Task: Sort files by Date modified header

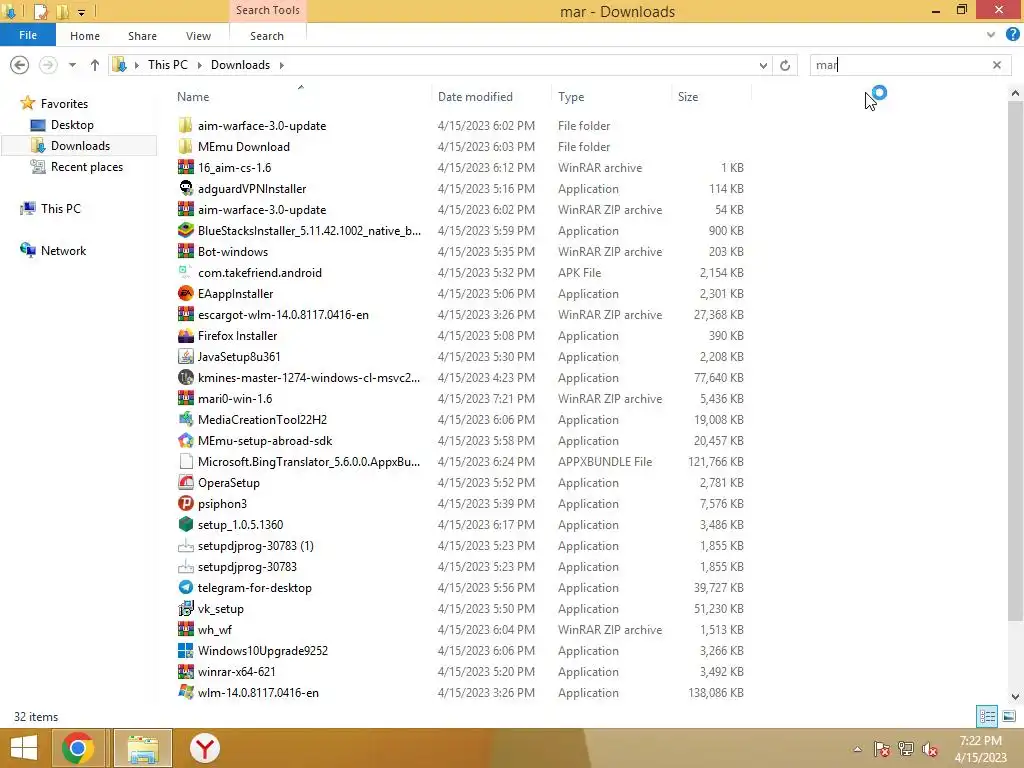Action: 475,97
